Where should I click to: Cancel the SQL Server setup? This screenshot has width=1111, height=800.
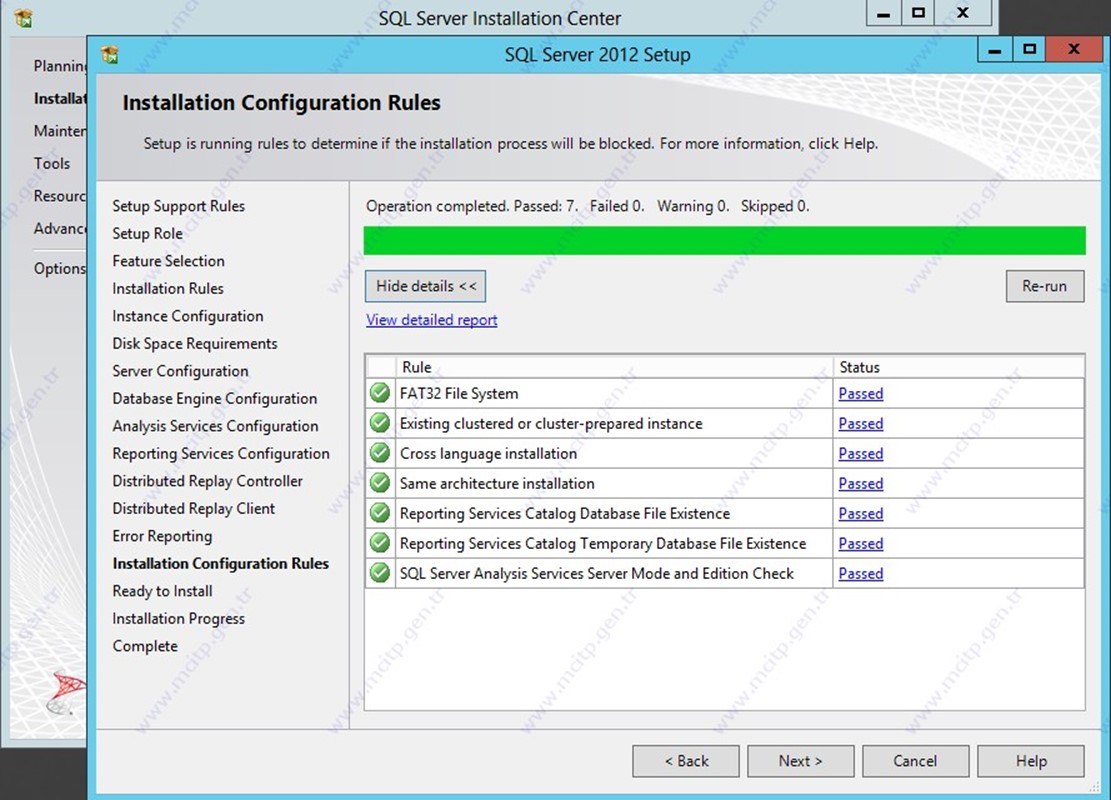pyautogui.click(x=915, y=761)
